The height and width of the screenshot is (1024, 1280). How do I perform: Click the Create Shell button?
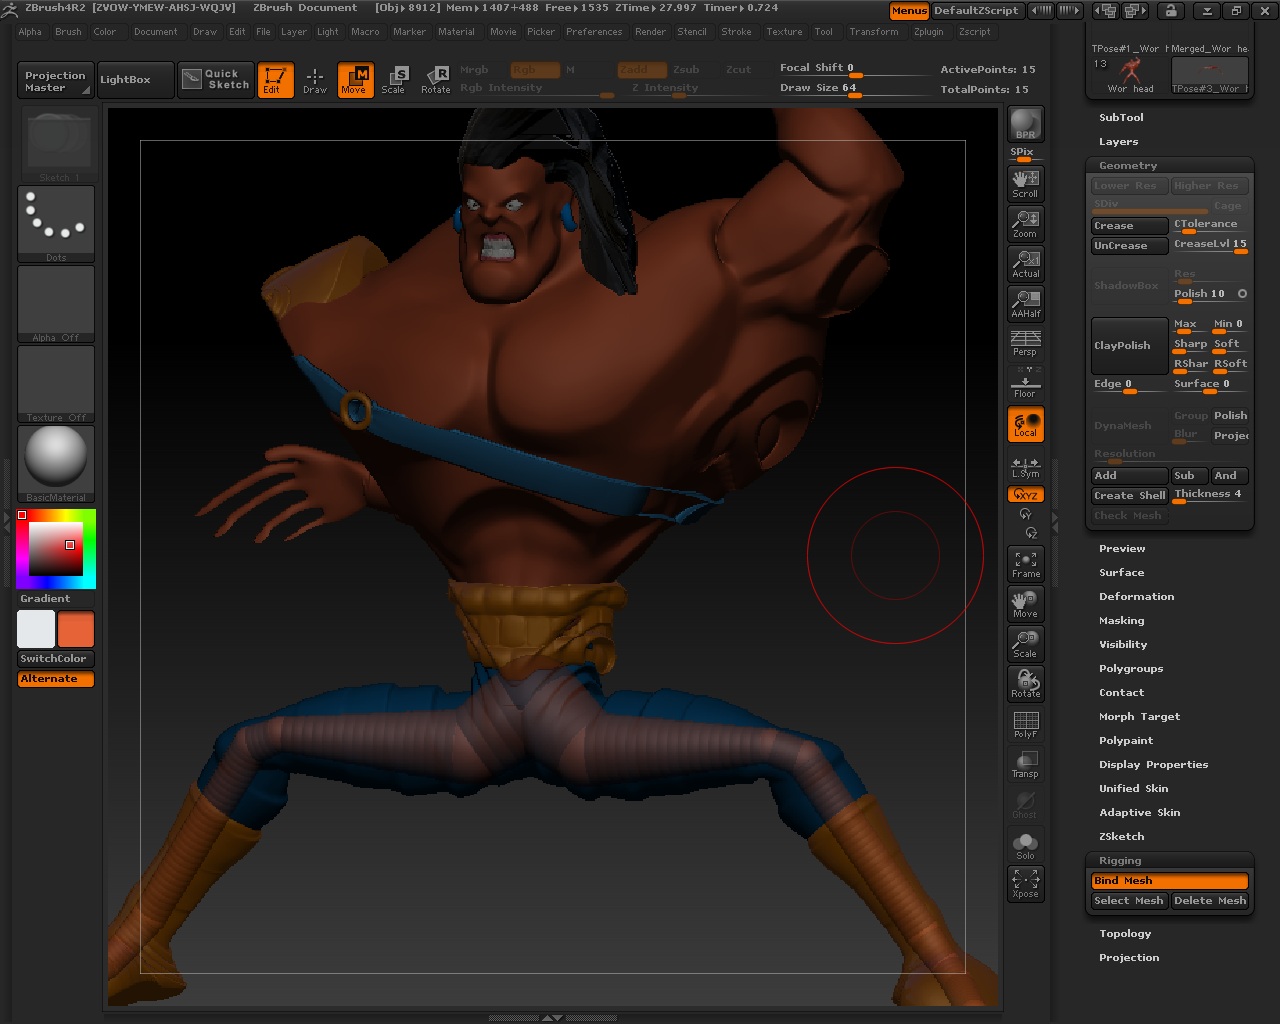tap(1129, 495)
